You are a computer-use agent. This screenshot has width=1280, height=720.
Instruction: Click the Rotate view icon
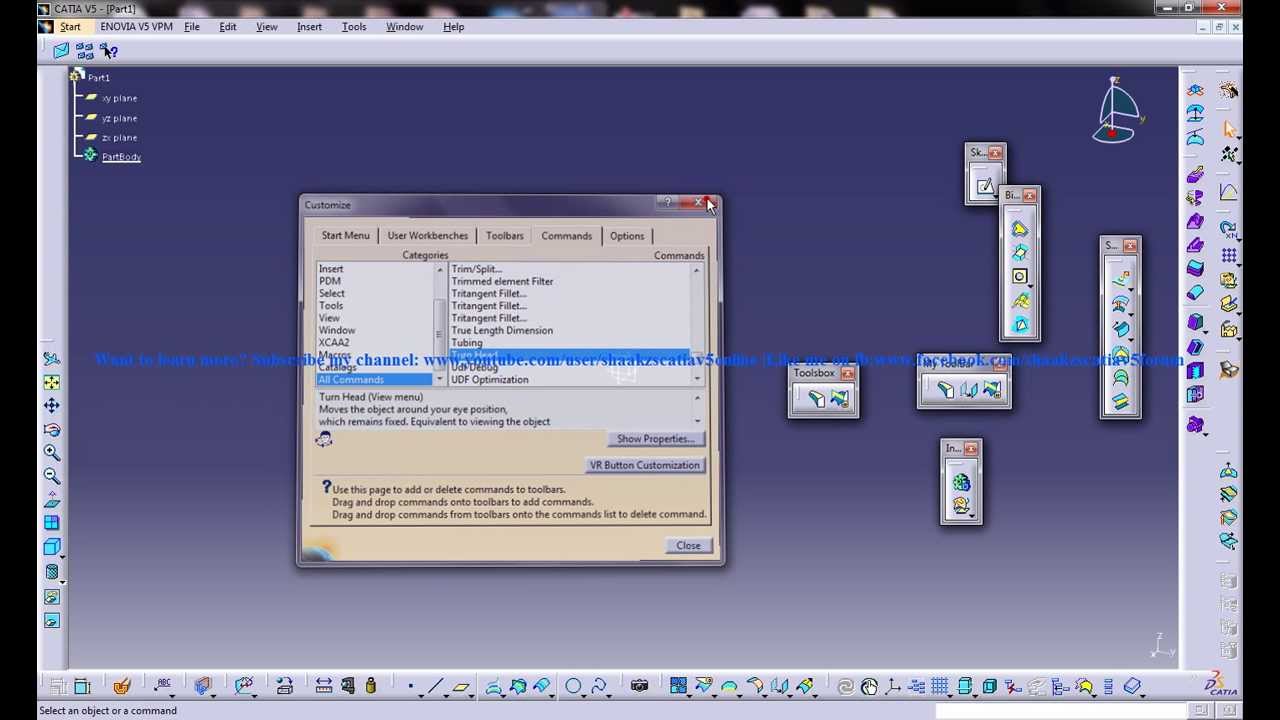point(51,430)
